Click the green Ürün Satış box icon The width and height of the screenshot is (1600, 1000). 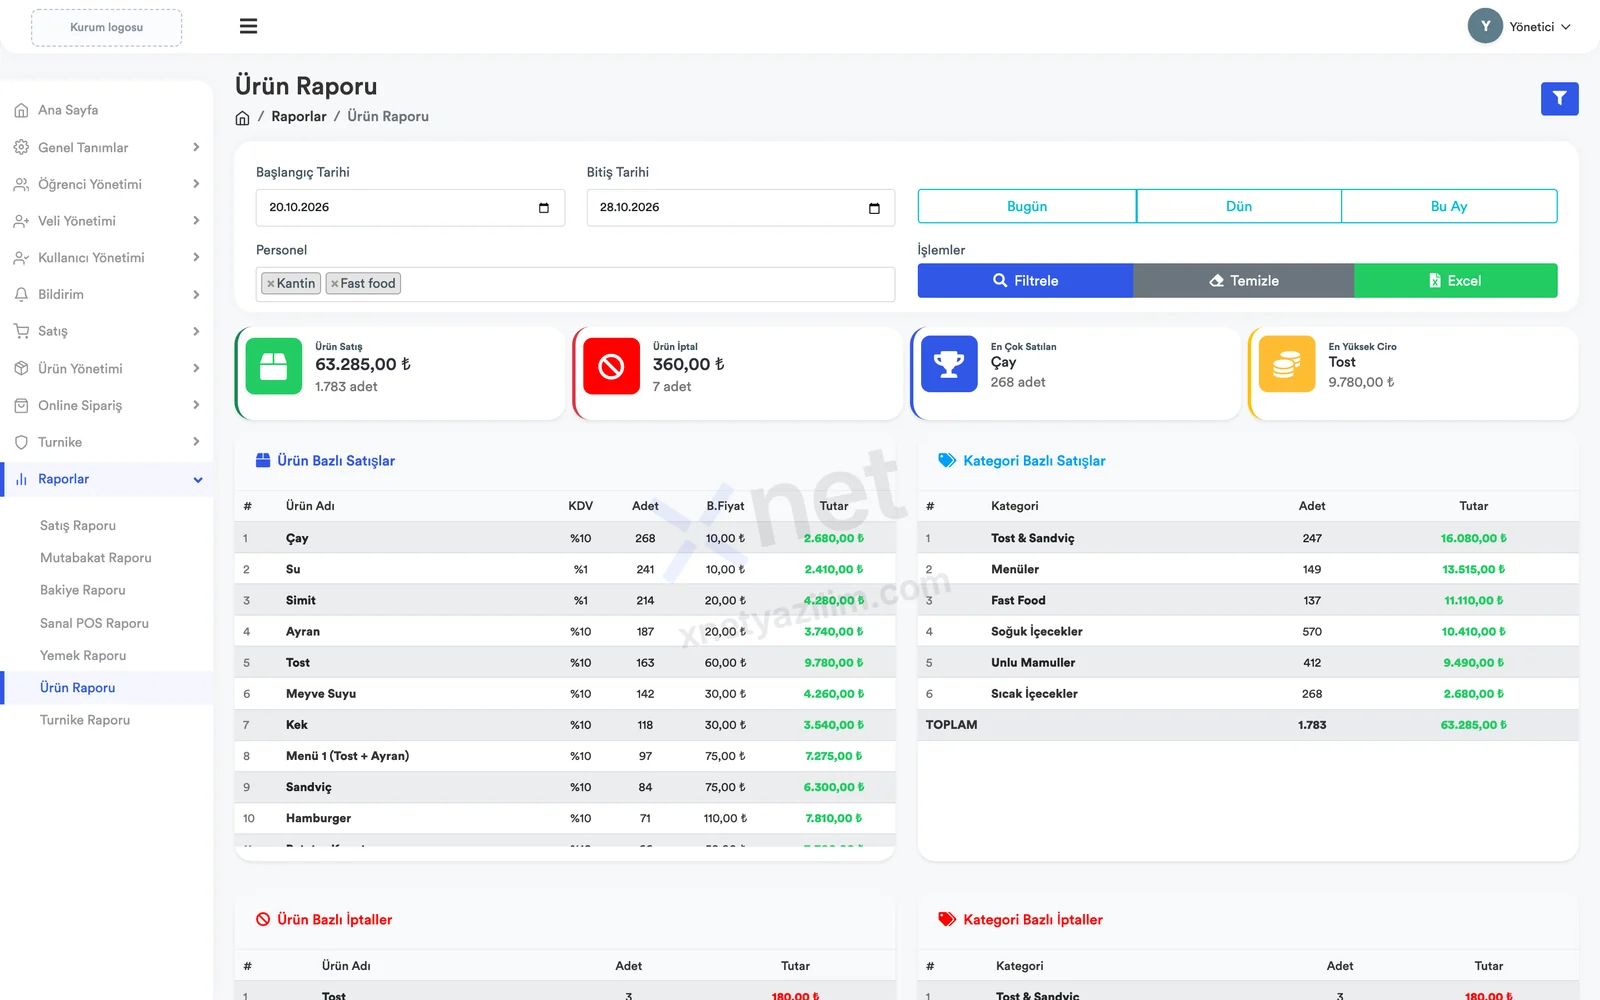273,367
